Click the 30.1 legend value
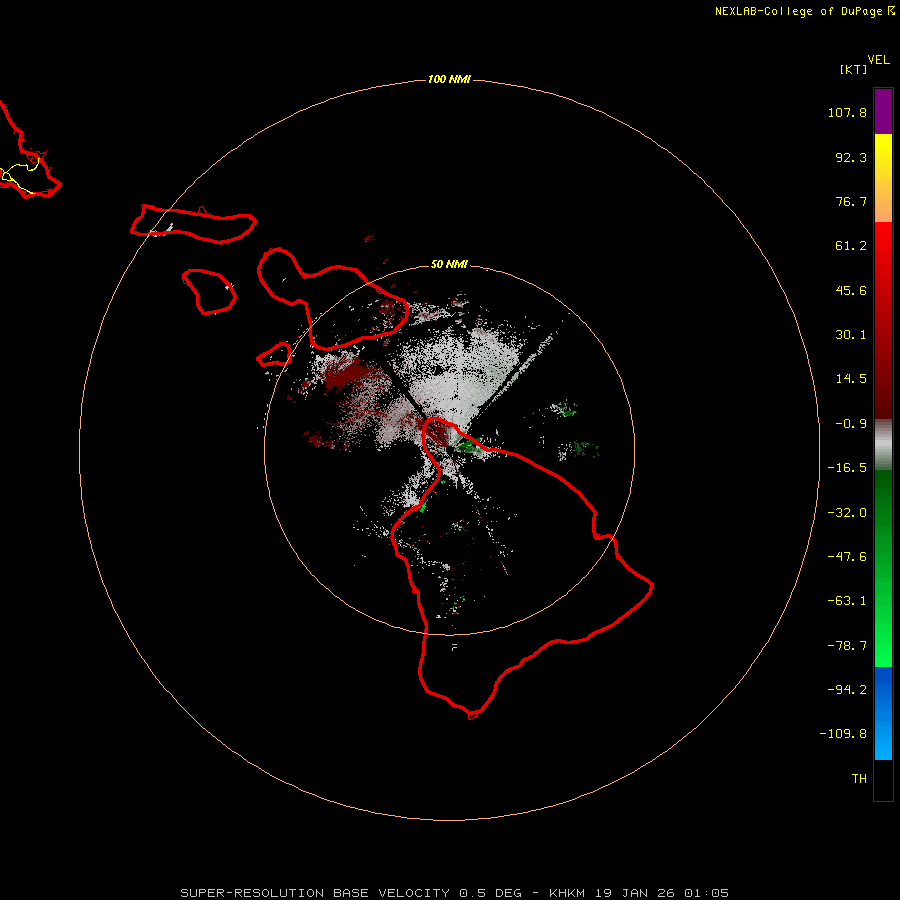This screenshot has height=900, width=900. point(851,335)
